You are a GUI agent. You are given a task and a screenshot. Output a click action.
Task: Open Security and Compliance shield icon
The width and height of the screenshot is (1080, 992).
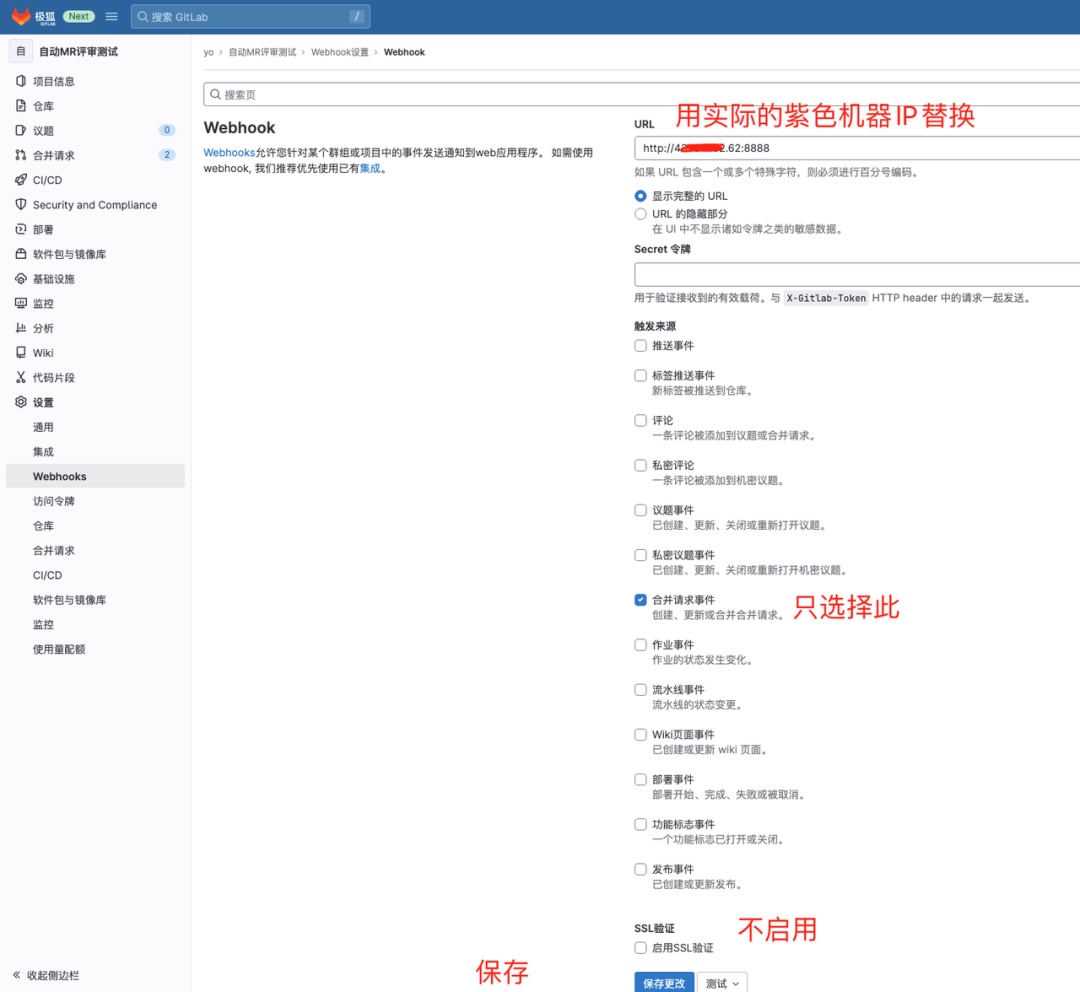pyautogui.click(x=21, y=205)
